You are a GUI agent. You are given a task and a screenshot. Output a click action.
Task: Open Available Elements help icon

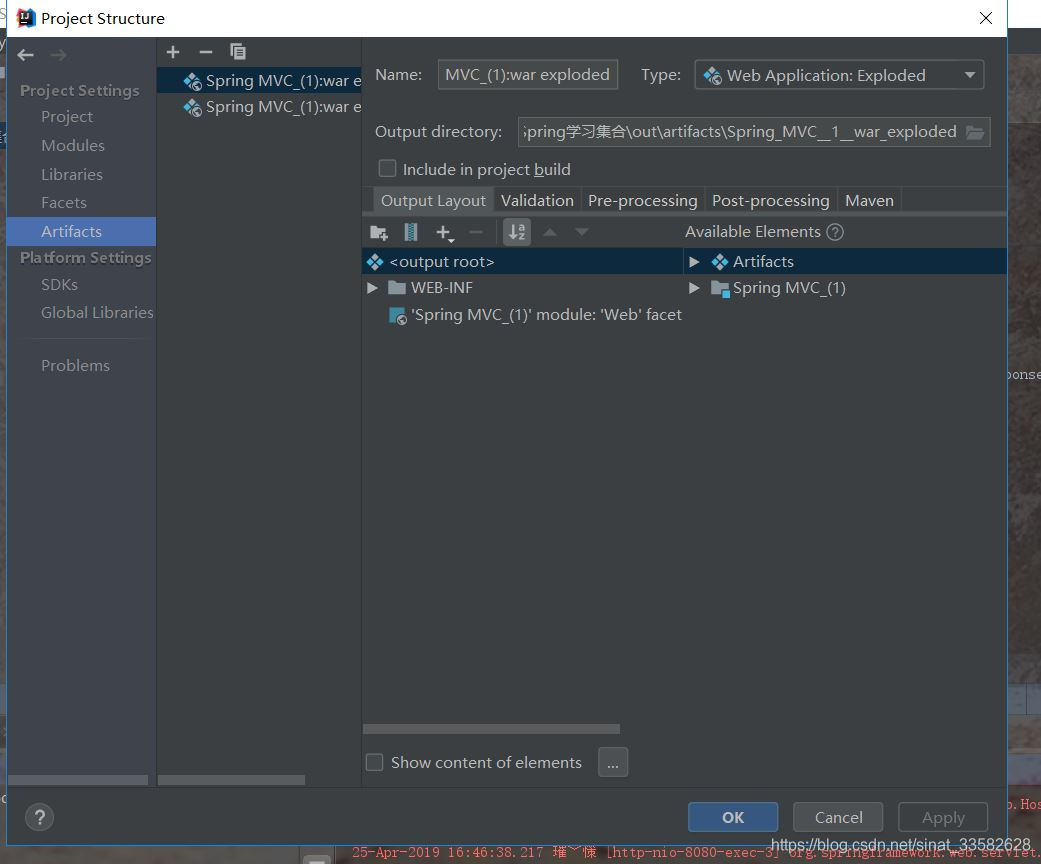[835, 232]
